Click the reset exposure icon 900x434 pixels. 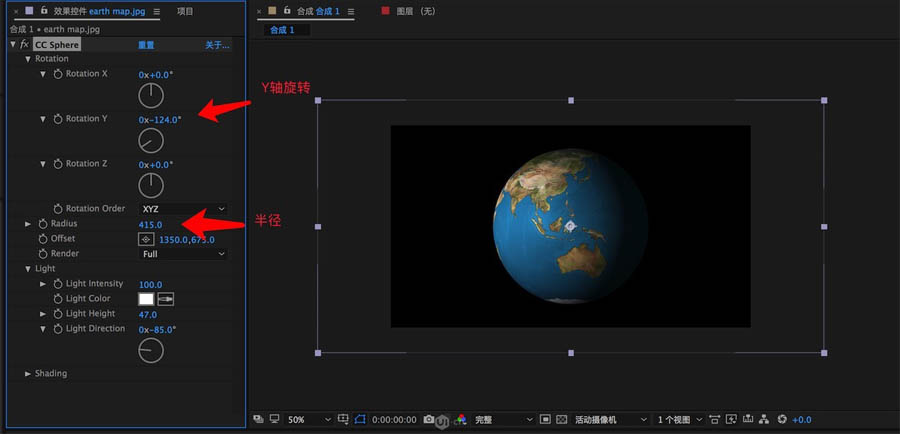tap(782, 420)
